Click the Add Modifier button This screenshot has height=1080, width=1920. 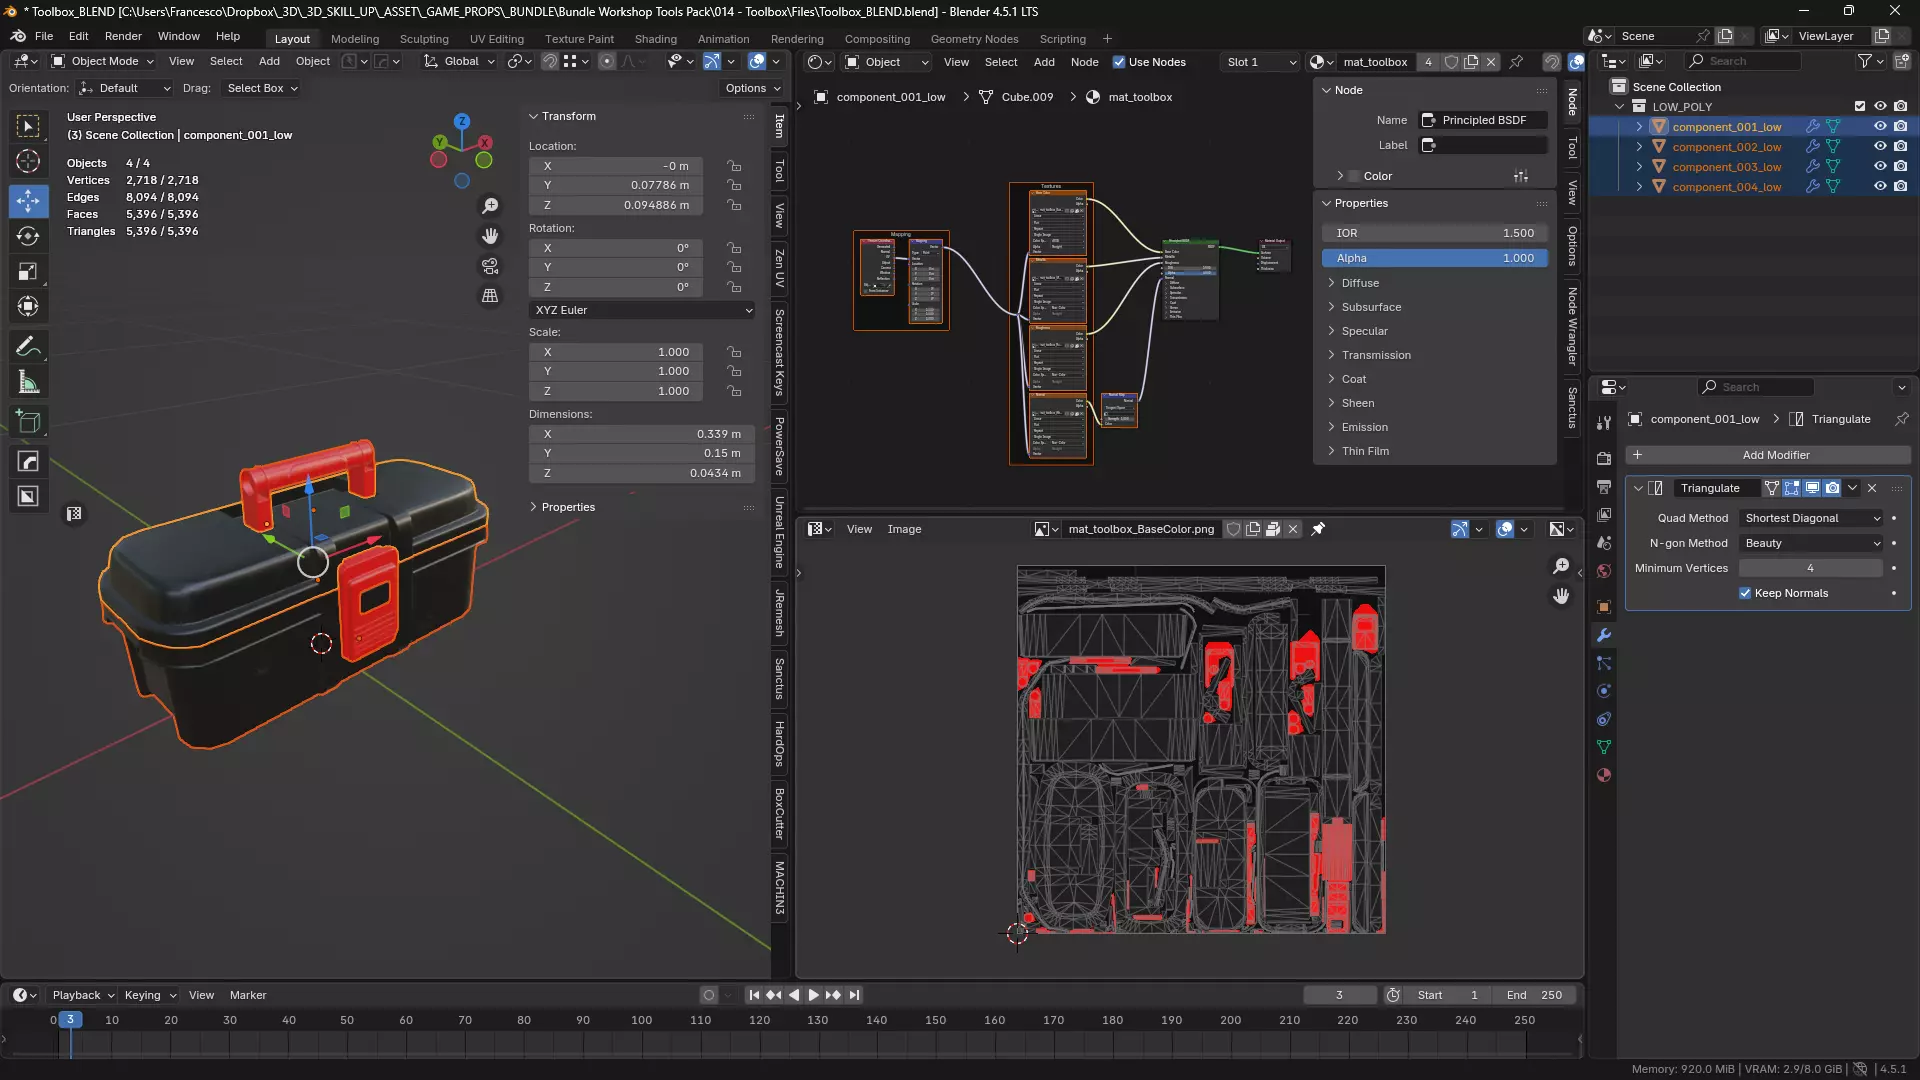point(1768,455)
